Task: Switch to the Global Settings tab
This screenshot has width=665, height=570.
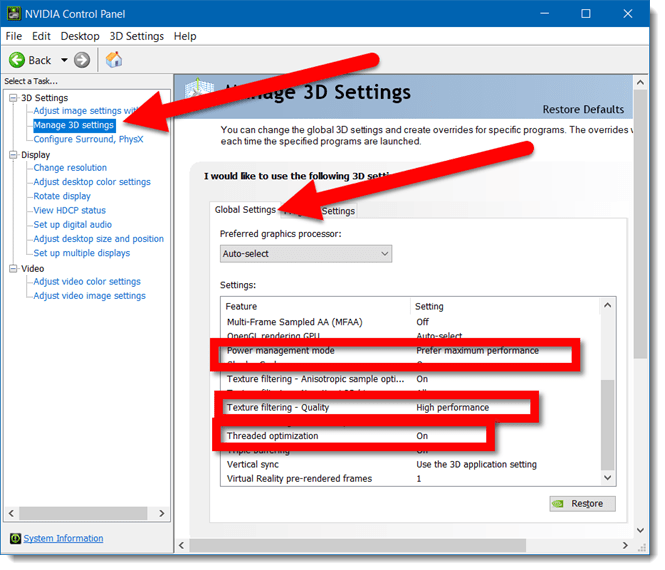Action: tap(245, 210)
